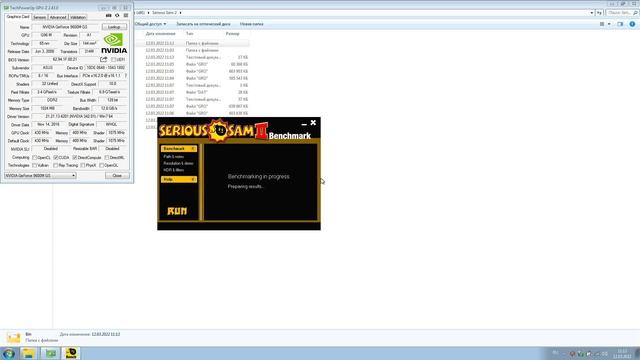
Task: Click the RUN button in Serious Sam Benchmark
Action: [x=177, y=211]
